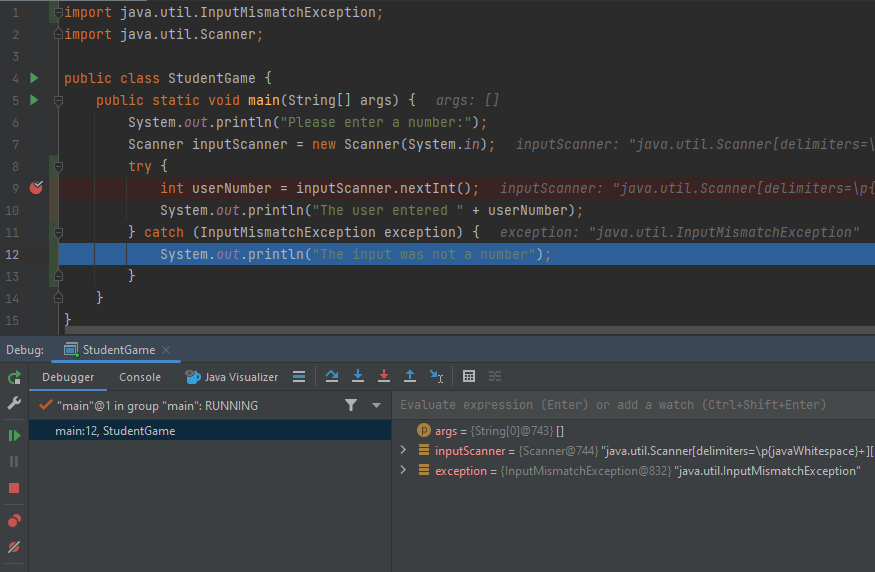The width and height of the screenshot is (875, 572).
Task: Click line number 12 in the gutter
Action: [x=12, y=254]
